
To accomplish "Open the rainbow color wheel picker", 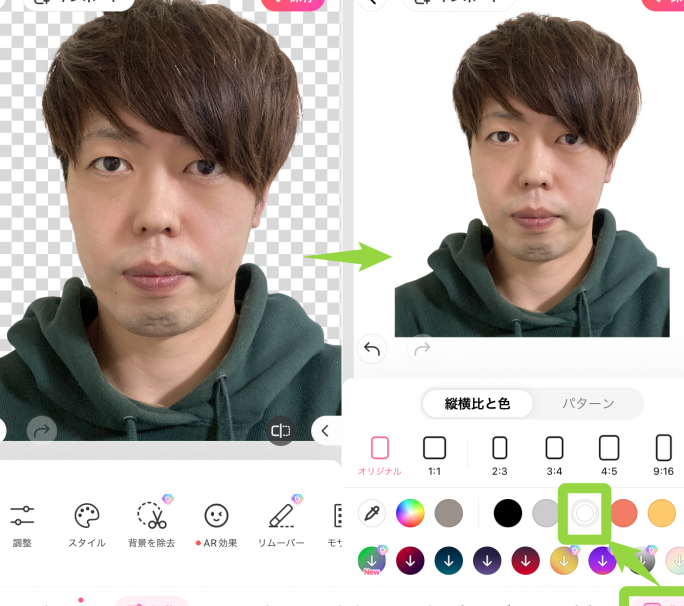I will pos(410,513).
